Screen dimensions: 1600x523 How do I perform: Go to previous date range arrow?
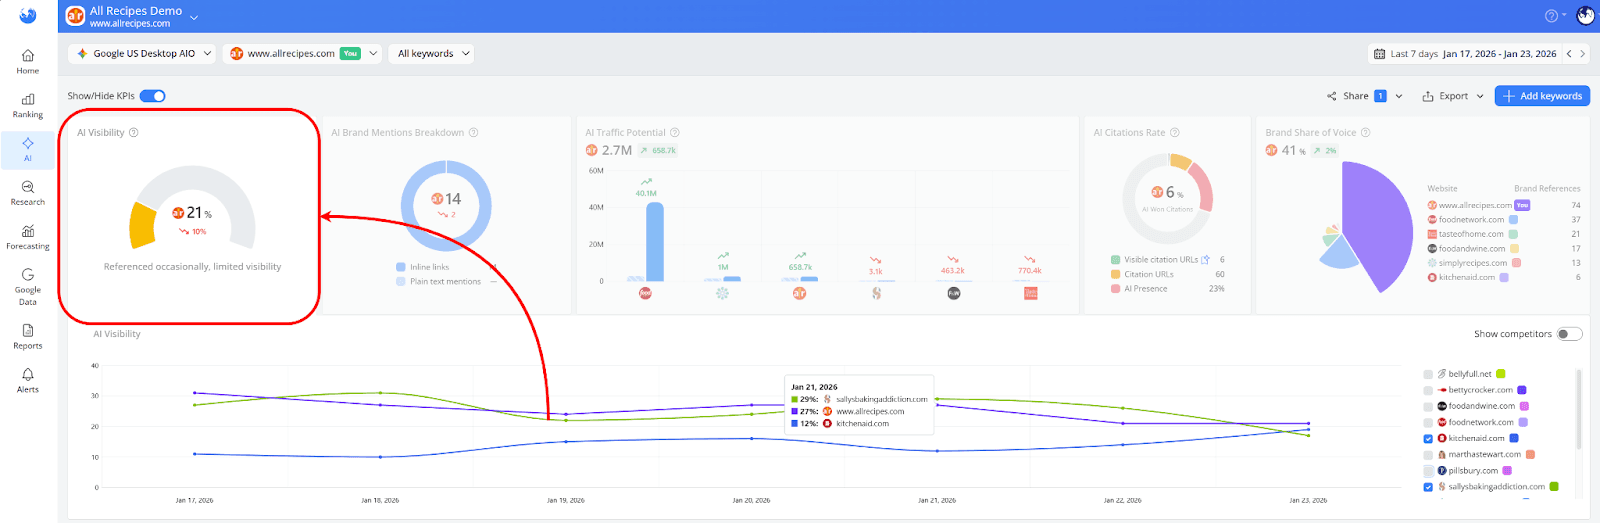[x=1569, y=54]
